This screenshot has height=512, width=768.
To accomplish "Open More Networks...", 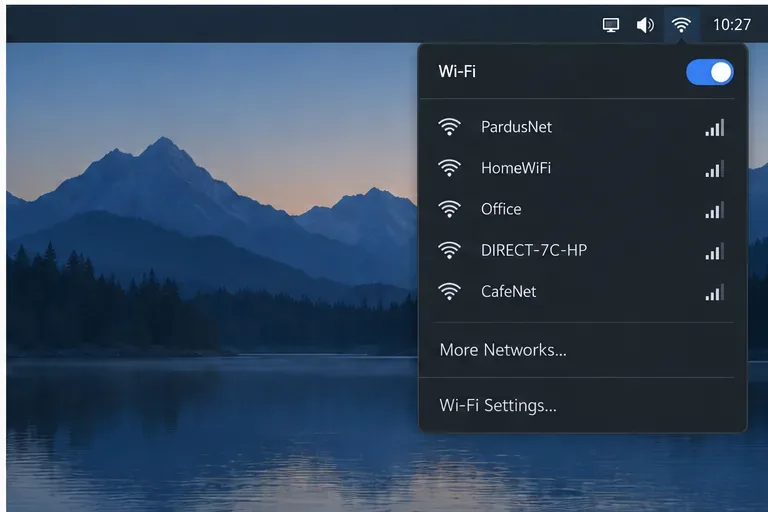I will click(503, 350).
